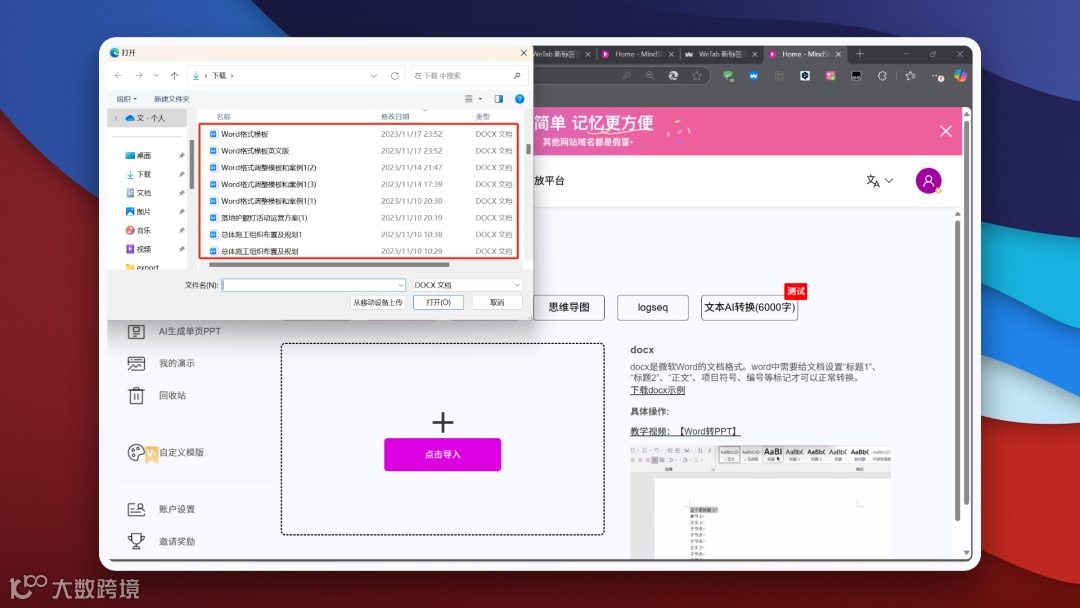Switch to the first Home - MindShow tab
The width and height of the screenshot is (1080, 608).
637,54
